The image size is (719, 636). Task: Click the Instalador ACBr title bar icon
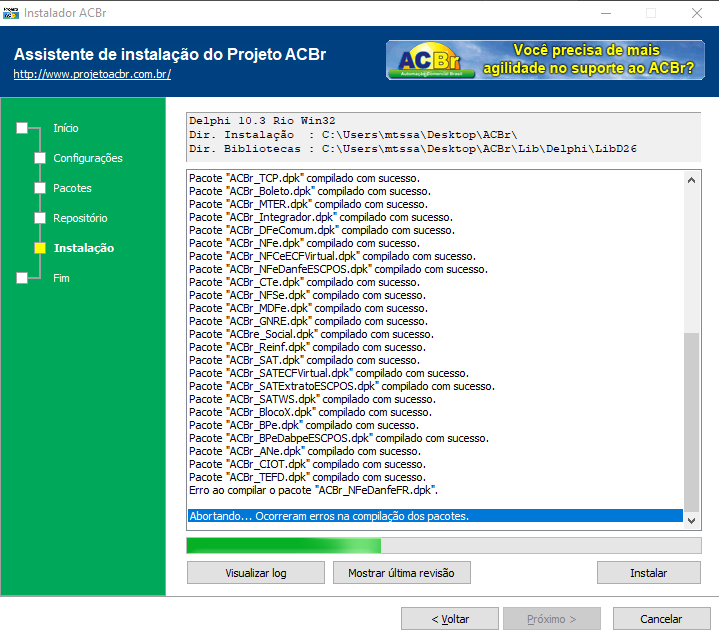[x=11, y=13]
